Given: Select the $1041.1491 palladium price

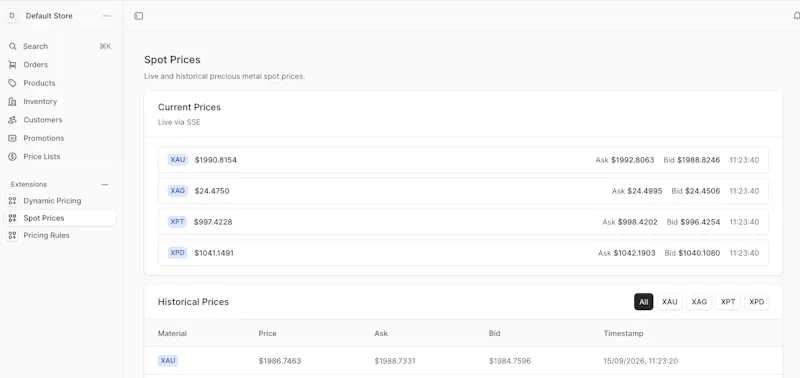Looking at the screenshot, I should click(x=214, y=253).
